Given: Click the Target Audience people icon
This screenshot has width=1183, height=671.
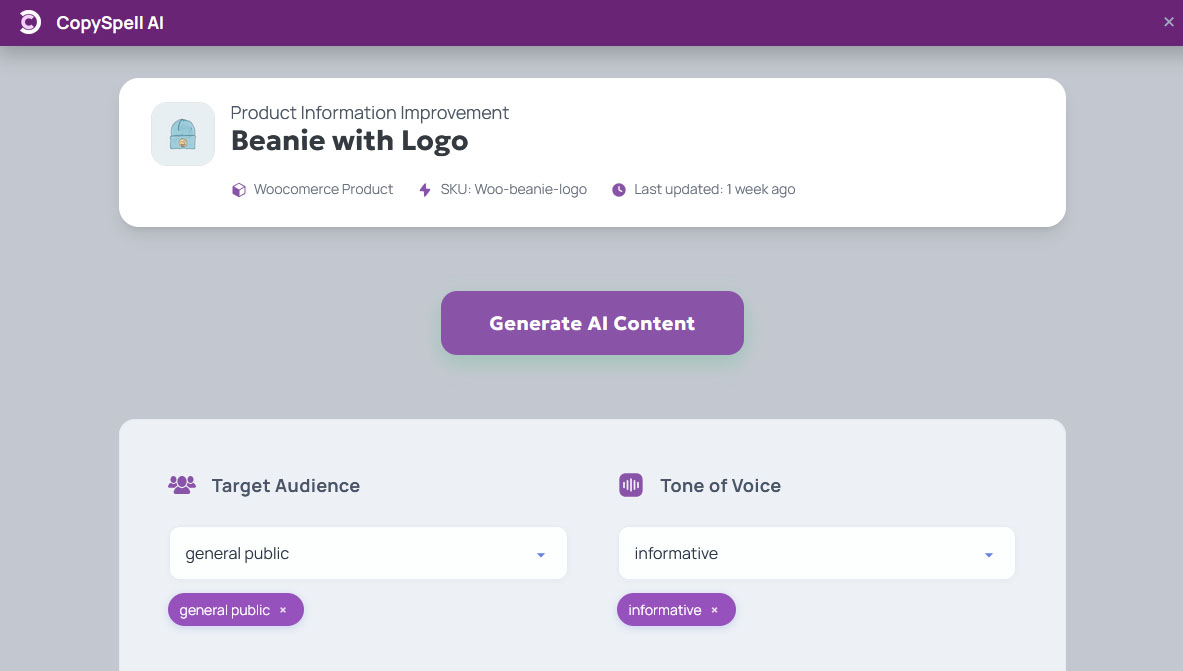Looking at the screenshot, I should click(x=182, y=485).
